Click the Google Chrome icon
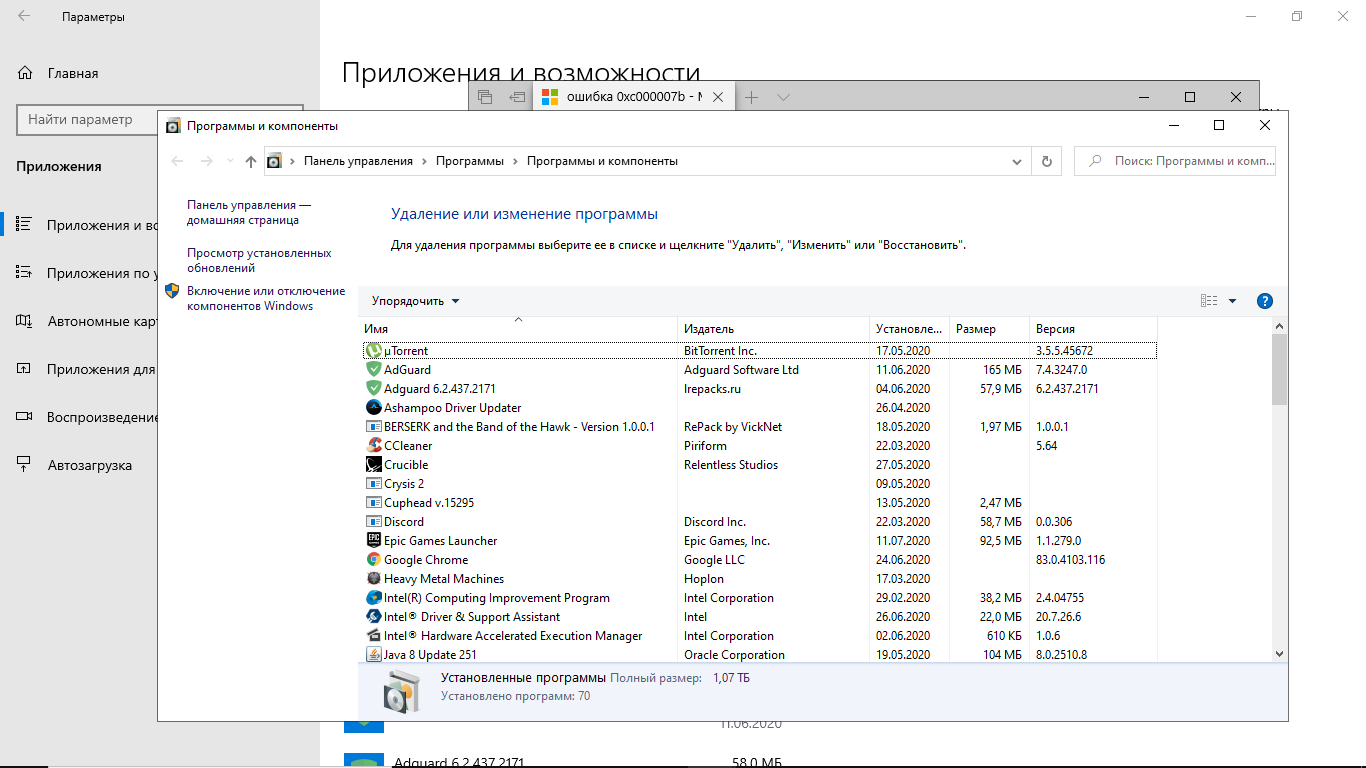 pyautogui.click(x=374, y=560)
